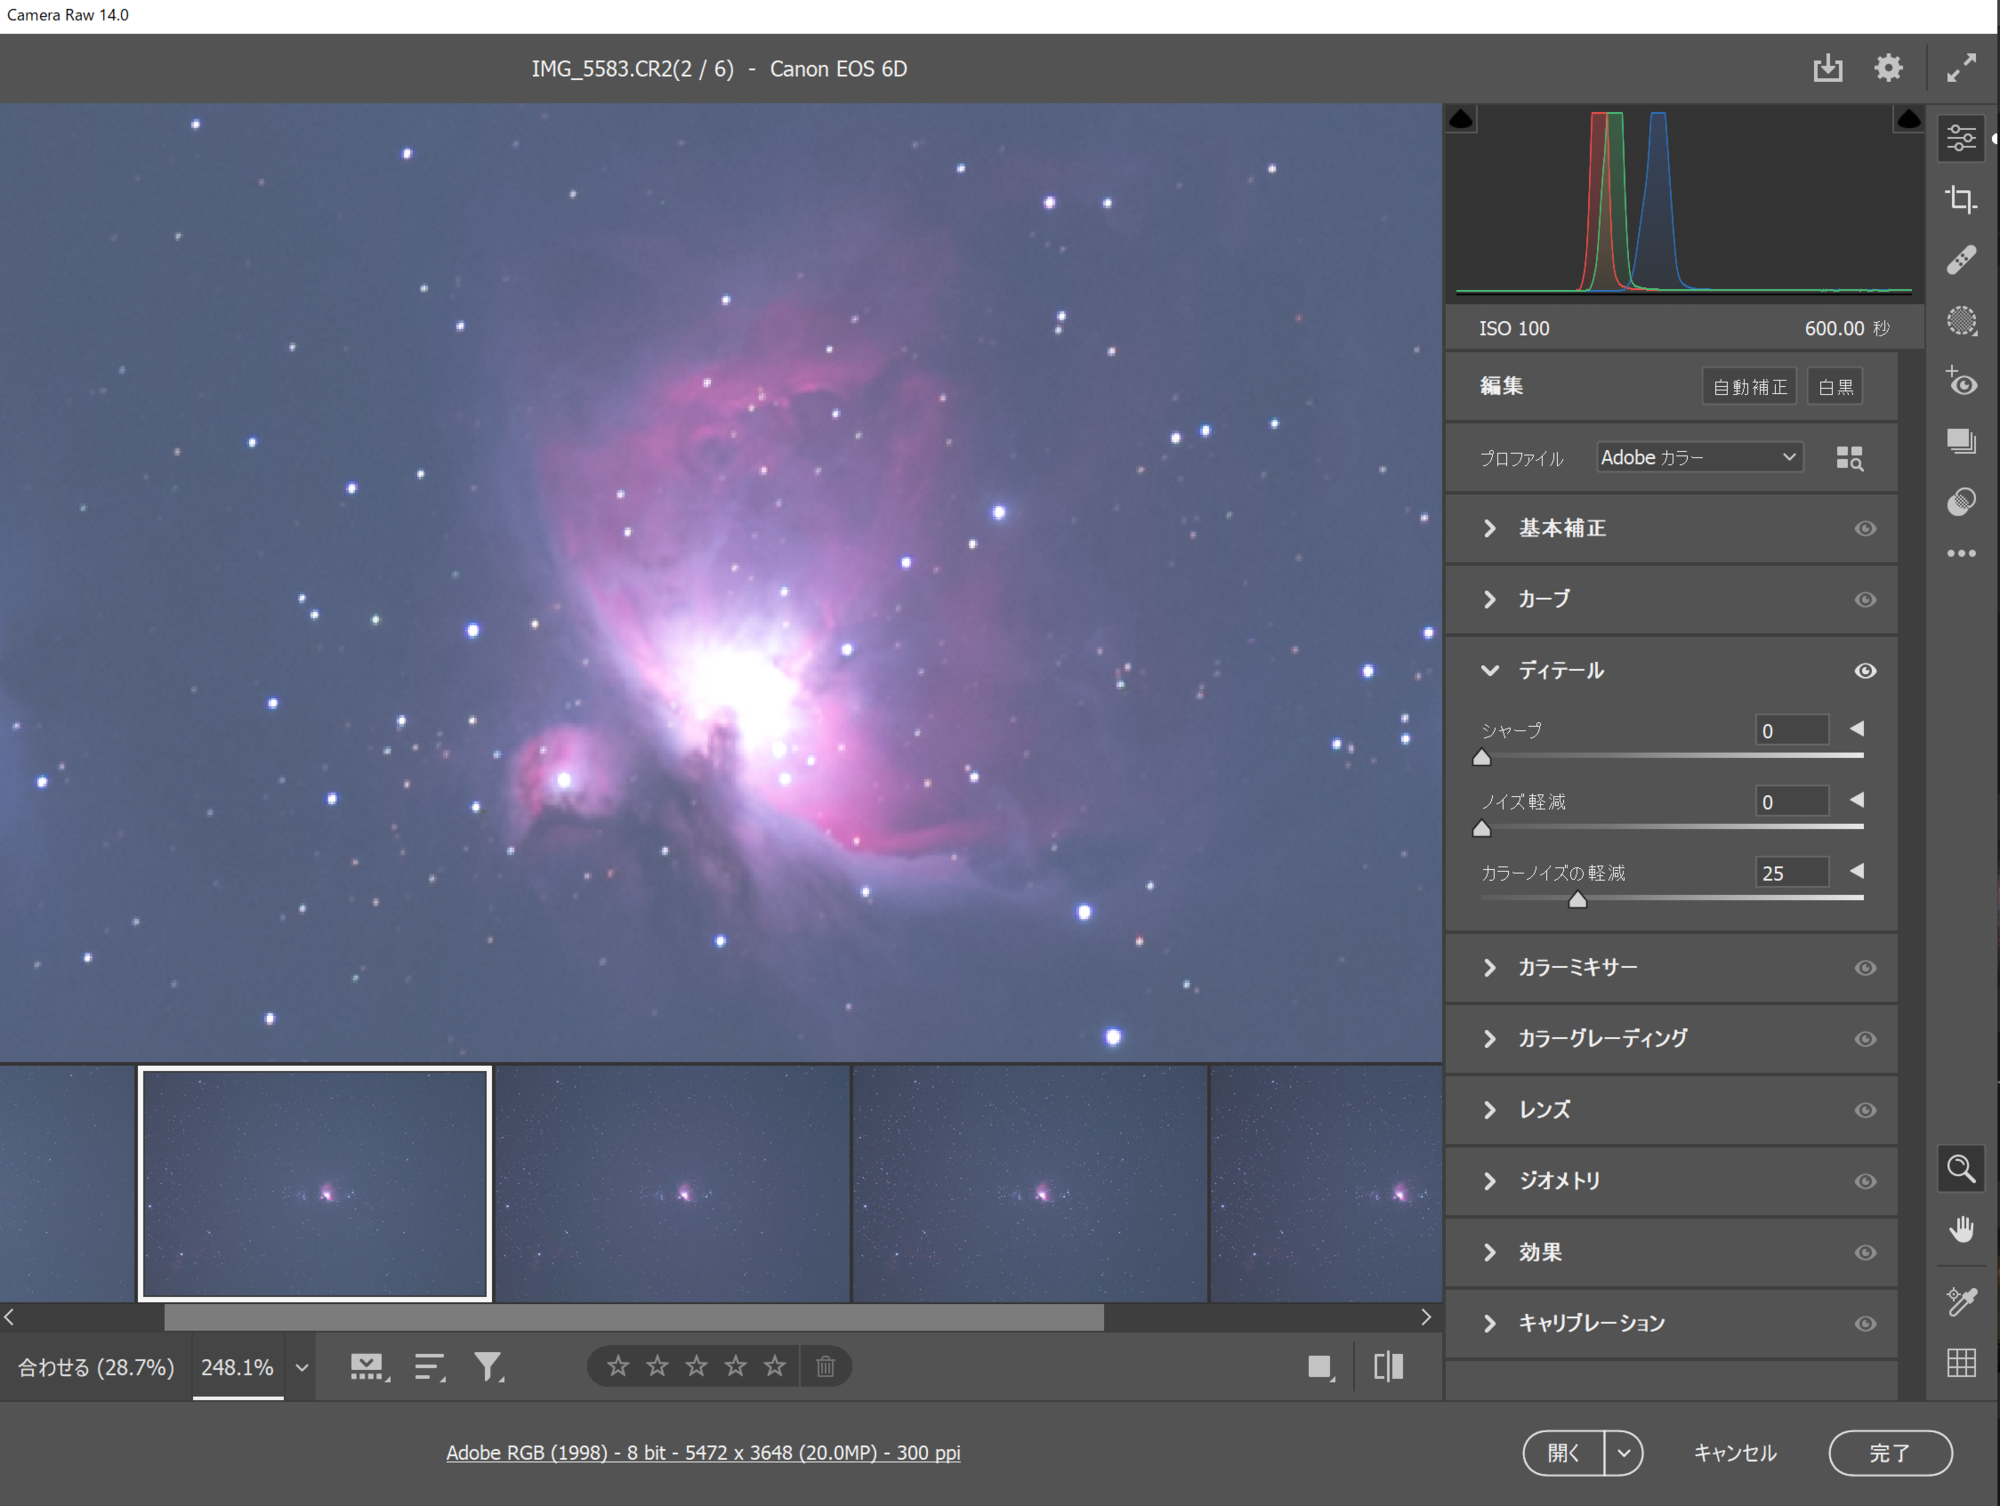
Task: Open Camera Raw preferences gear
Action: (x=1888, y=68)
